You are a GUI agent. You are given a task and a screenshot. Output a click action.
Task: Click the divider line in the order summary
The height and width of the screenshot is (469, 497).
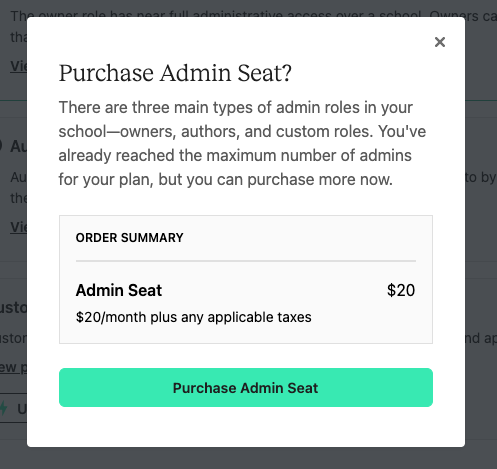point(246,261)
